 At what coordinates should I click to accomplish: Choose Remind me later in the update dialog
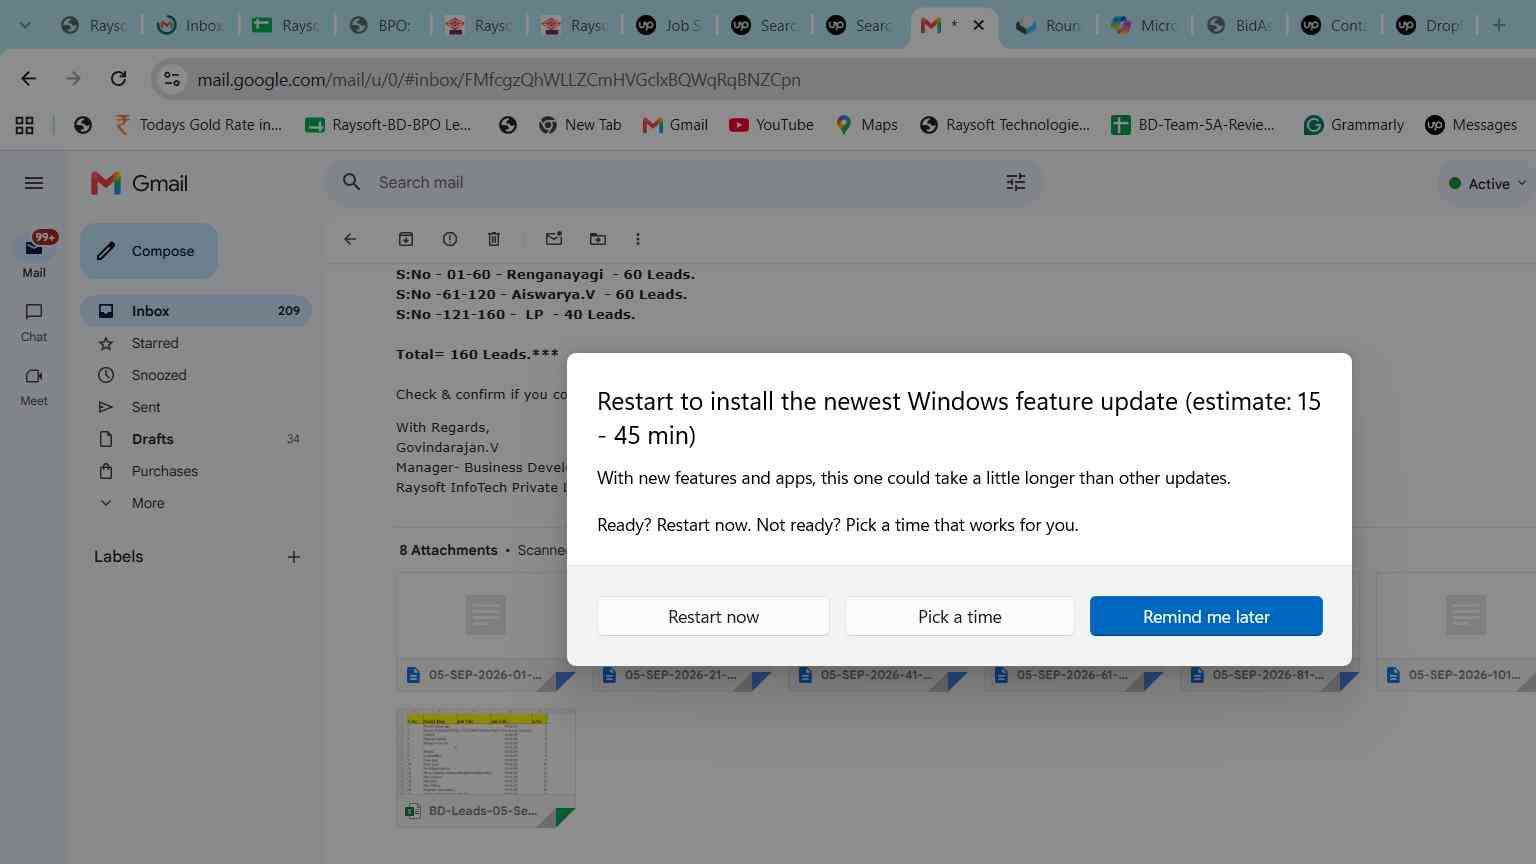[1206, 616]
